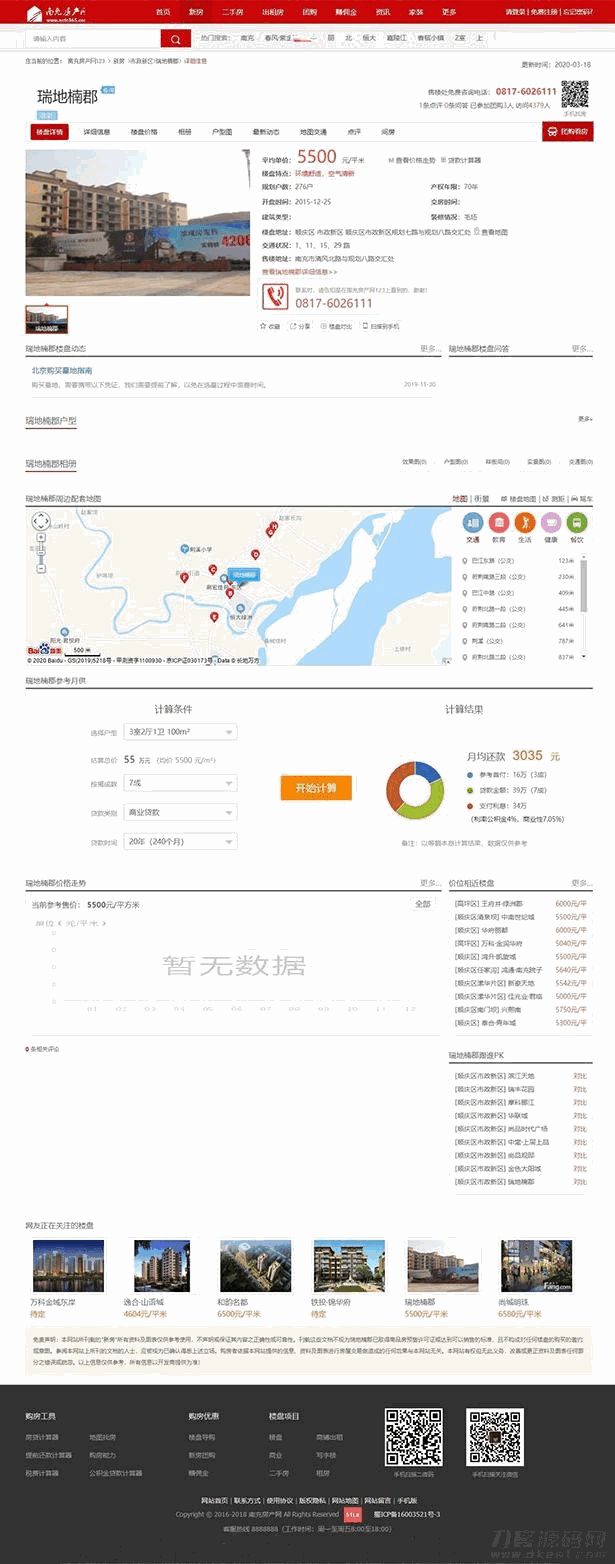Click the red 团购看房 button

tap(567, 132)
